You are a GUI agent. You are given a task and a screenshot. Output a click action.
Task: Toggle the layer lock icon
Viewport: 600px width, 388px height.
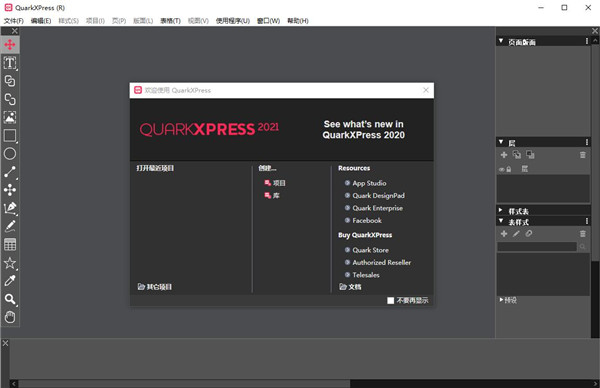(x=509, y=169)
